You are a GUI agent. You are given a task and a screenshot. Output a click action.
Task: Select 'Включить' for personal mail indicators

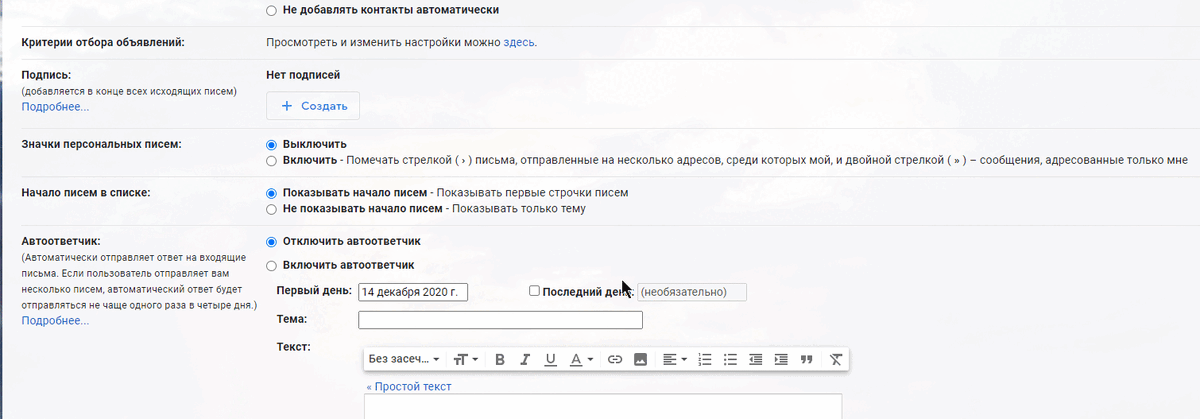[272, 160]
